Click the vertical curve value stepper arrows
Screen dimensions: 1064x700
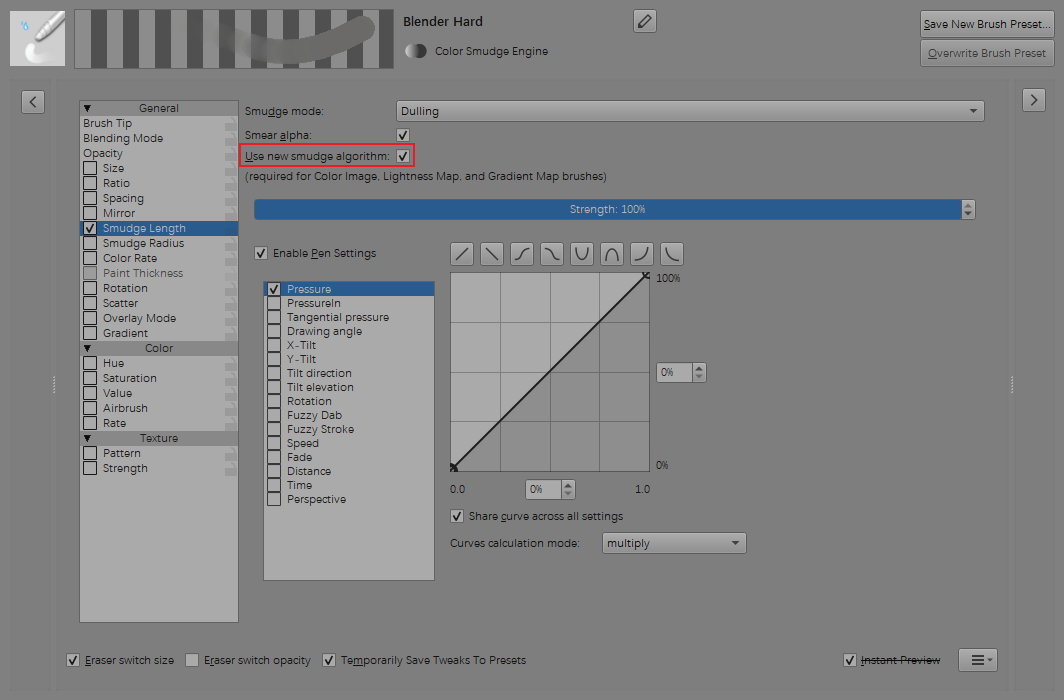coord(700,372)
